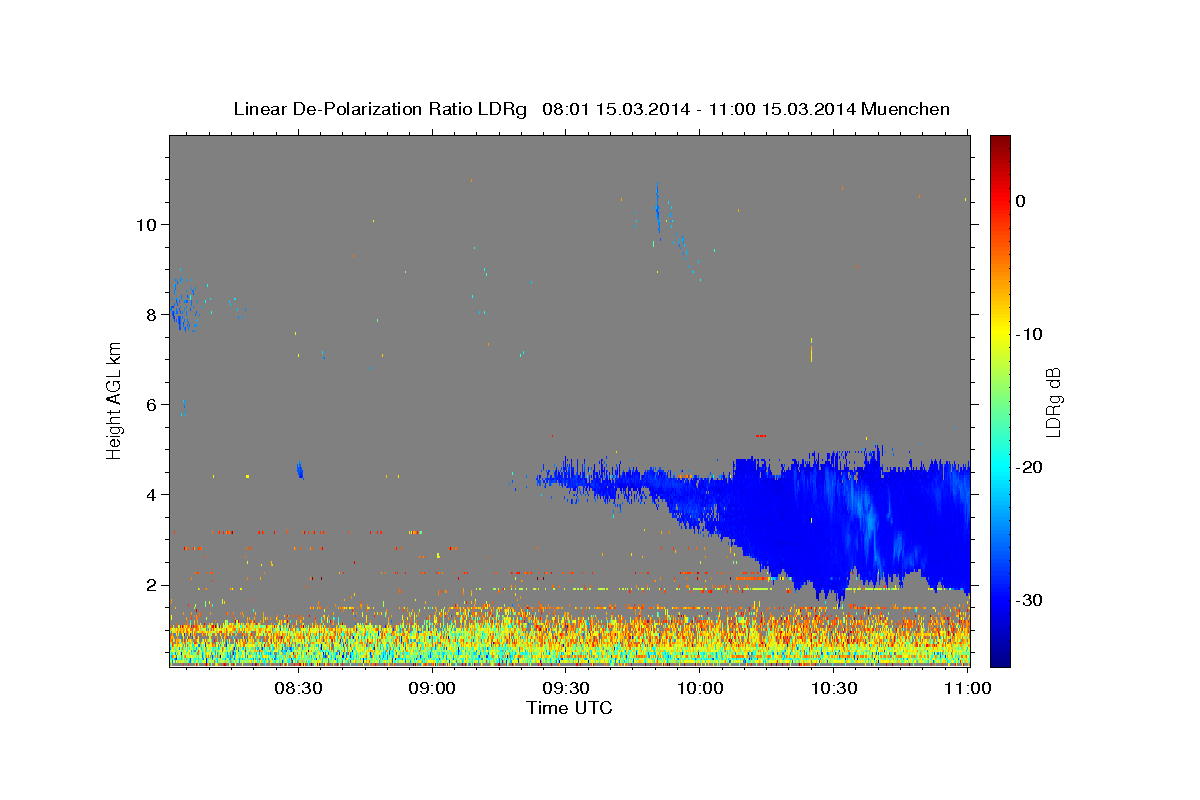Click the '08:01 15.03.2014' start time in title

pos(615,109)
